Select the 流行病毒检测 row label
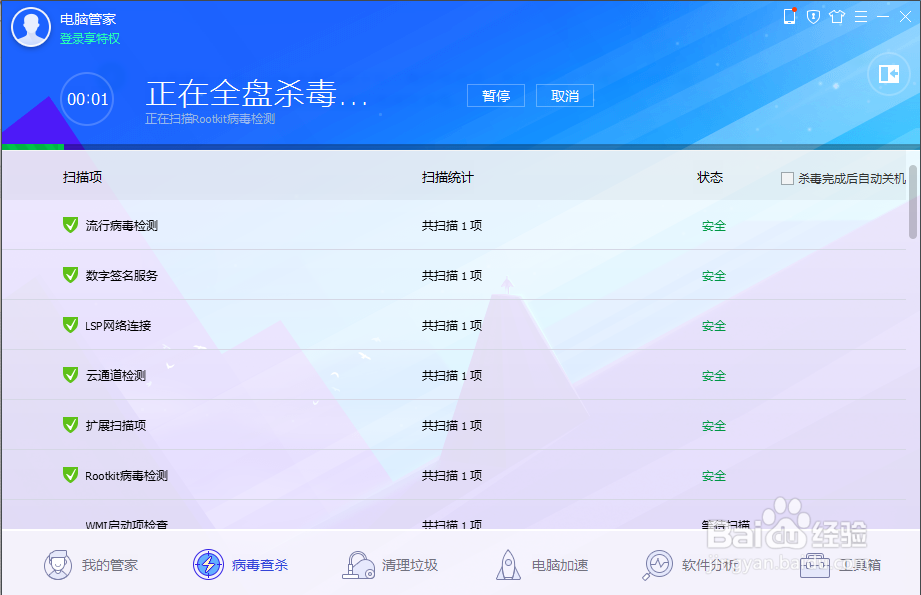The width and height of the screenshot is (921, 595). (x=122, y=226)
